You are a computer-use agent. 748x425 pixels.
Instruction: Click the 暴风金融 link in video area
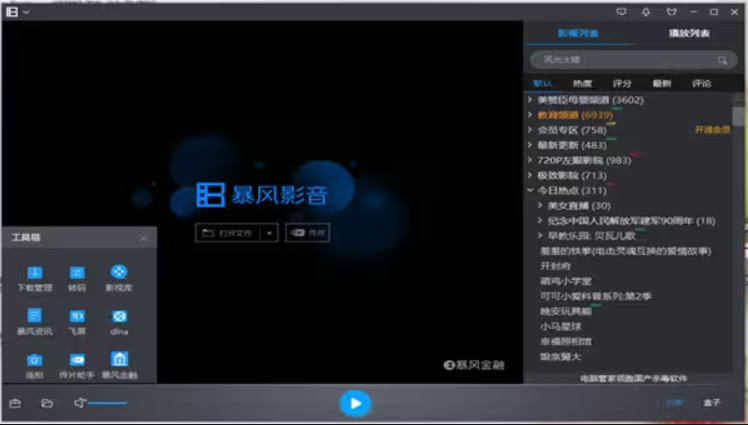(474, 365)
